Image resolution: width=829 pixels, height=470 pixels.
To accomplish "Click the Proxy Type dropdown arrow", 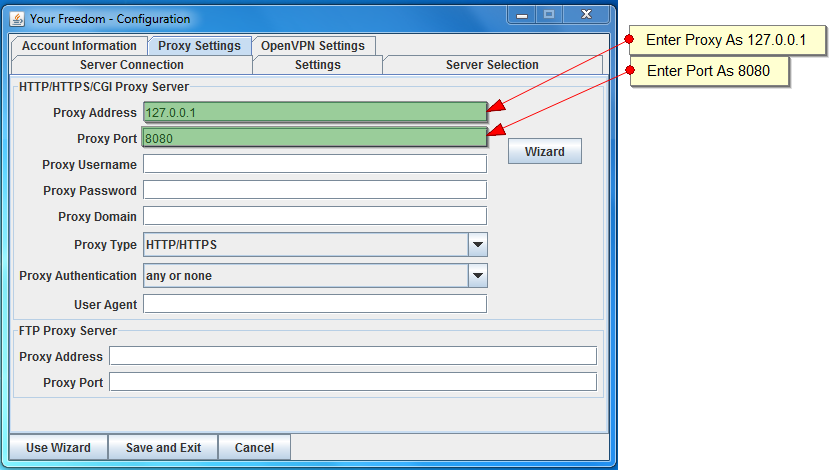I will click(x=478, y=245).
